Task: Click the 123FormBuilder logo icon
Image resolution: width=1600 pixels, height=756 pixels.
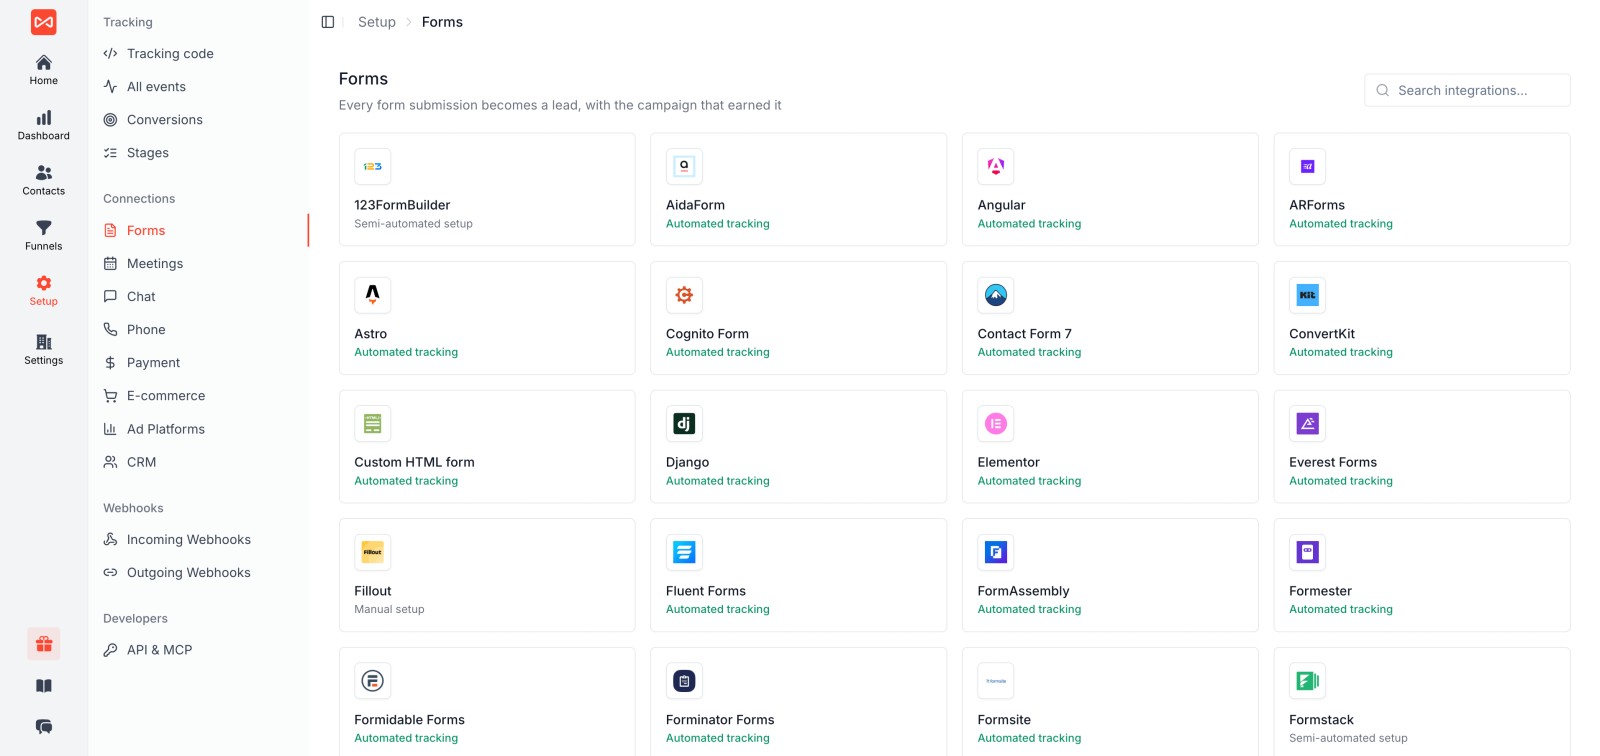Action: coord(372,167)
